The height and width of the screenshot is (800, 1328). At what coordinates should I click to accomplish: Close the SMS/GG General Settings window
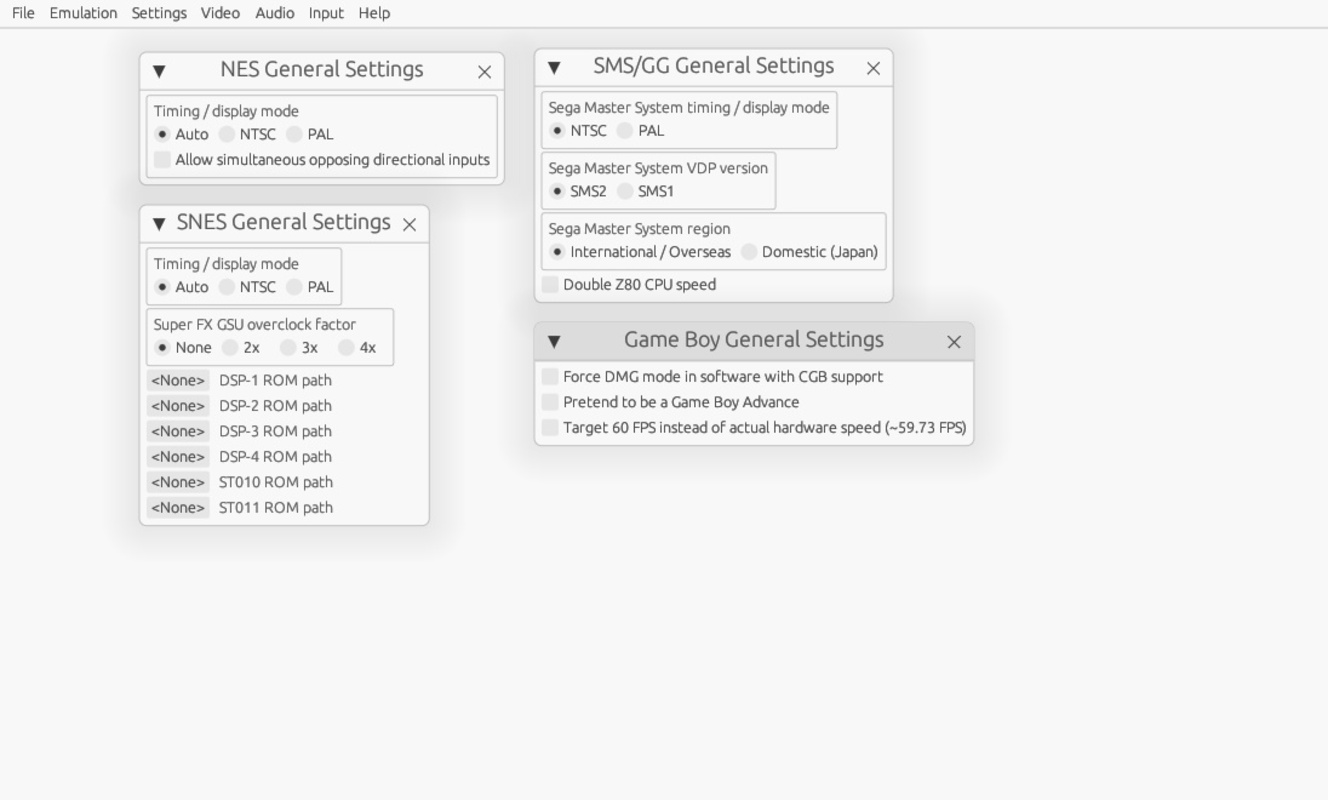[x=873, y=68]
